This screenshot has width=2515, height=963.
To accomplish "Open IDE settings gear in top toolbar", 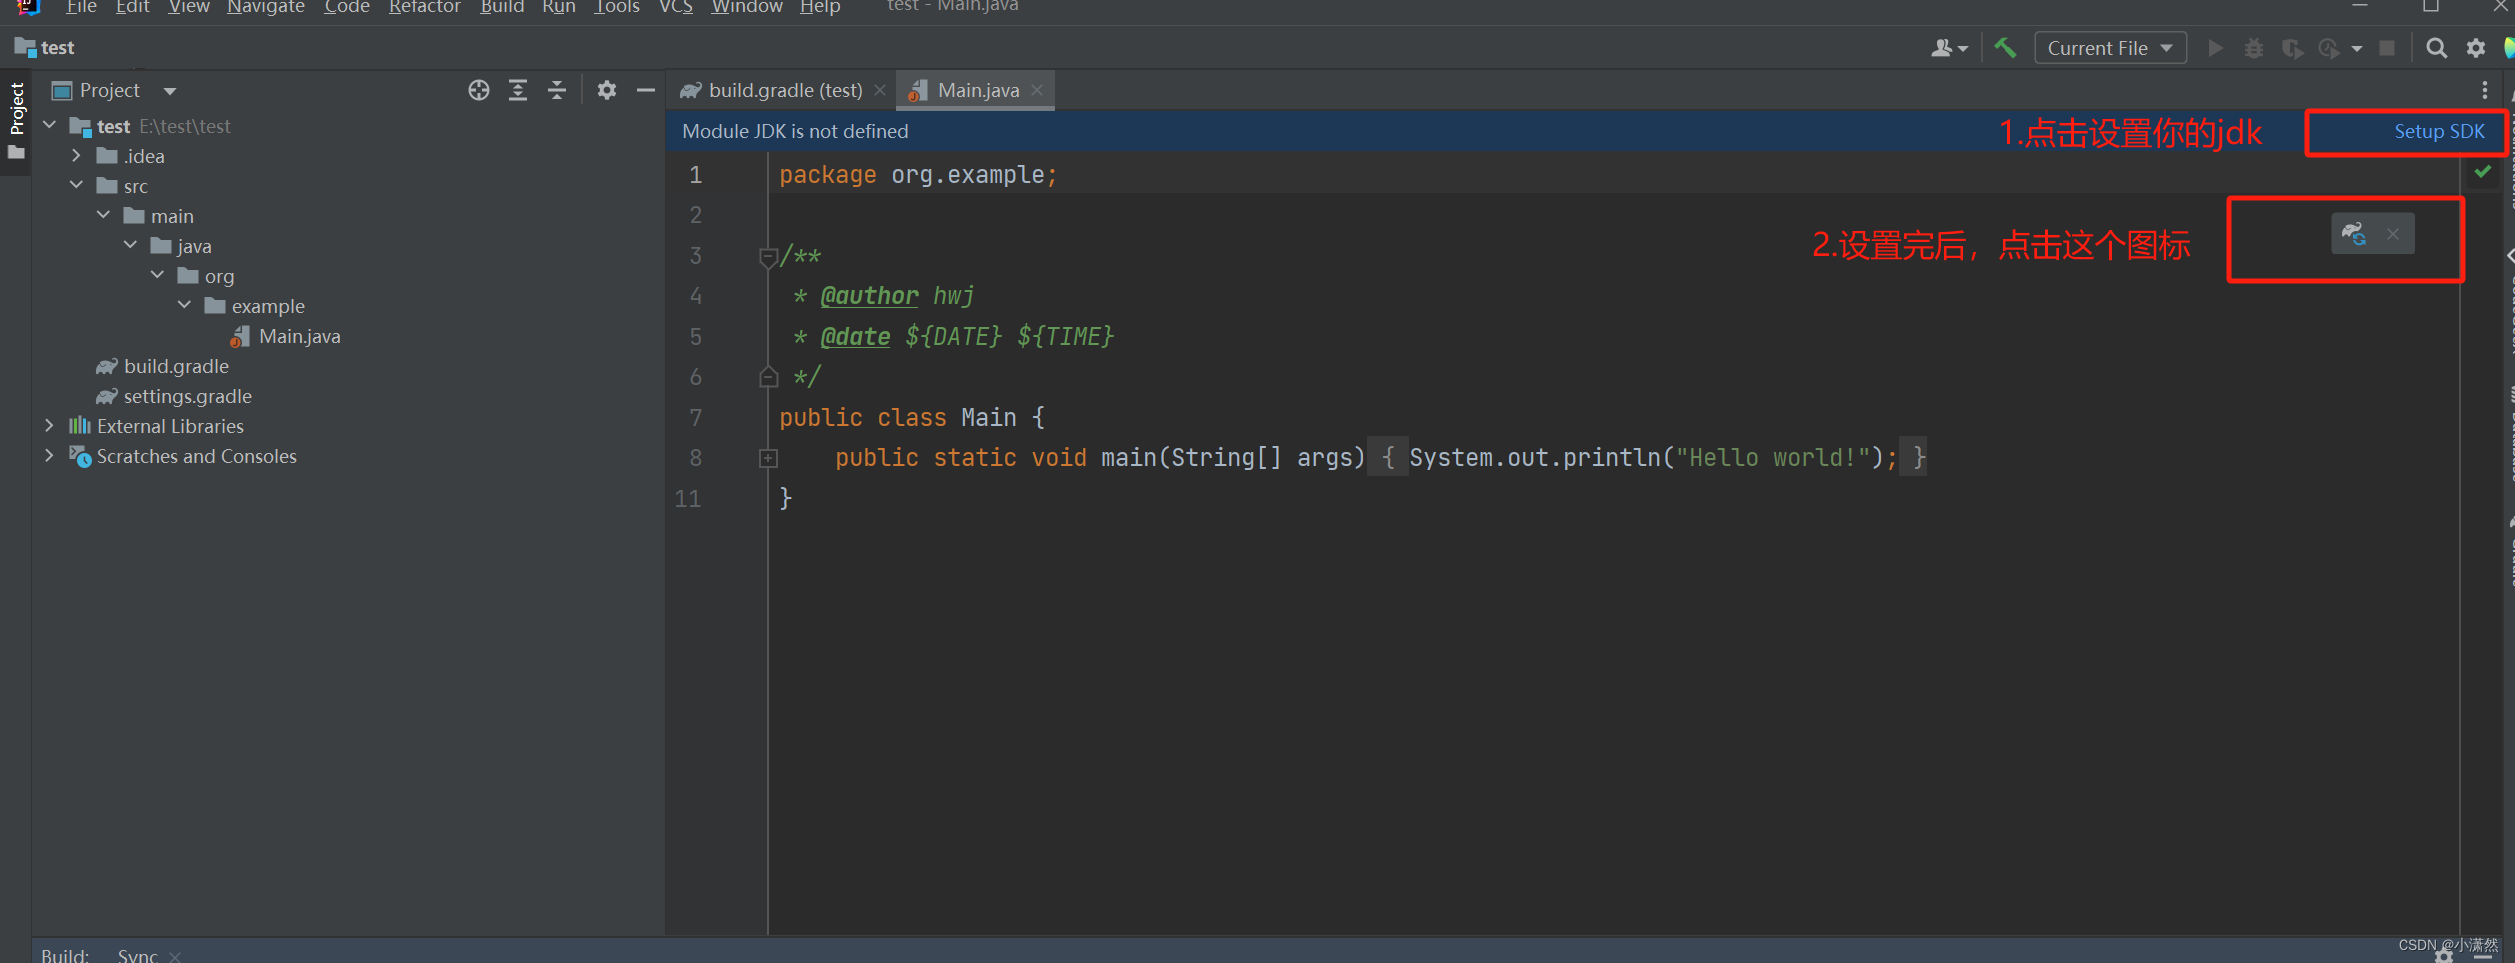I will pyautogui.click(x=2476, y=48).
